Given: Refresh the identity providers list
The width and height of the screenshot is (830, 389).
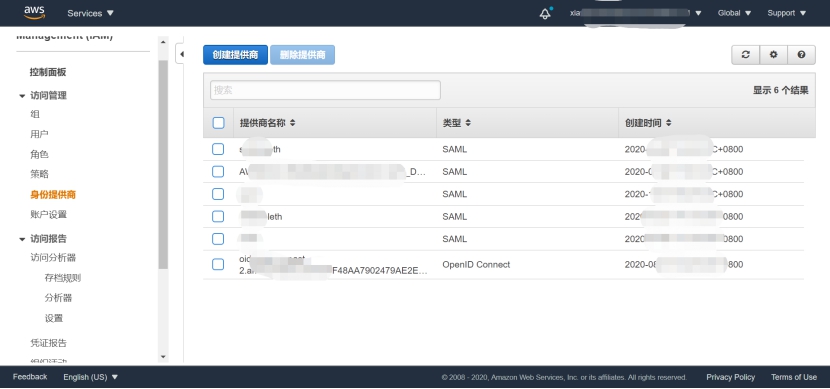Looking at the screenshot, I should pos(745,55).
